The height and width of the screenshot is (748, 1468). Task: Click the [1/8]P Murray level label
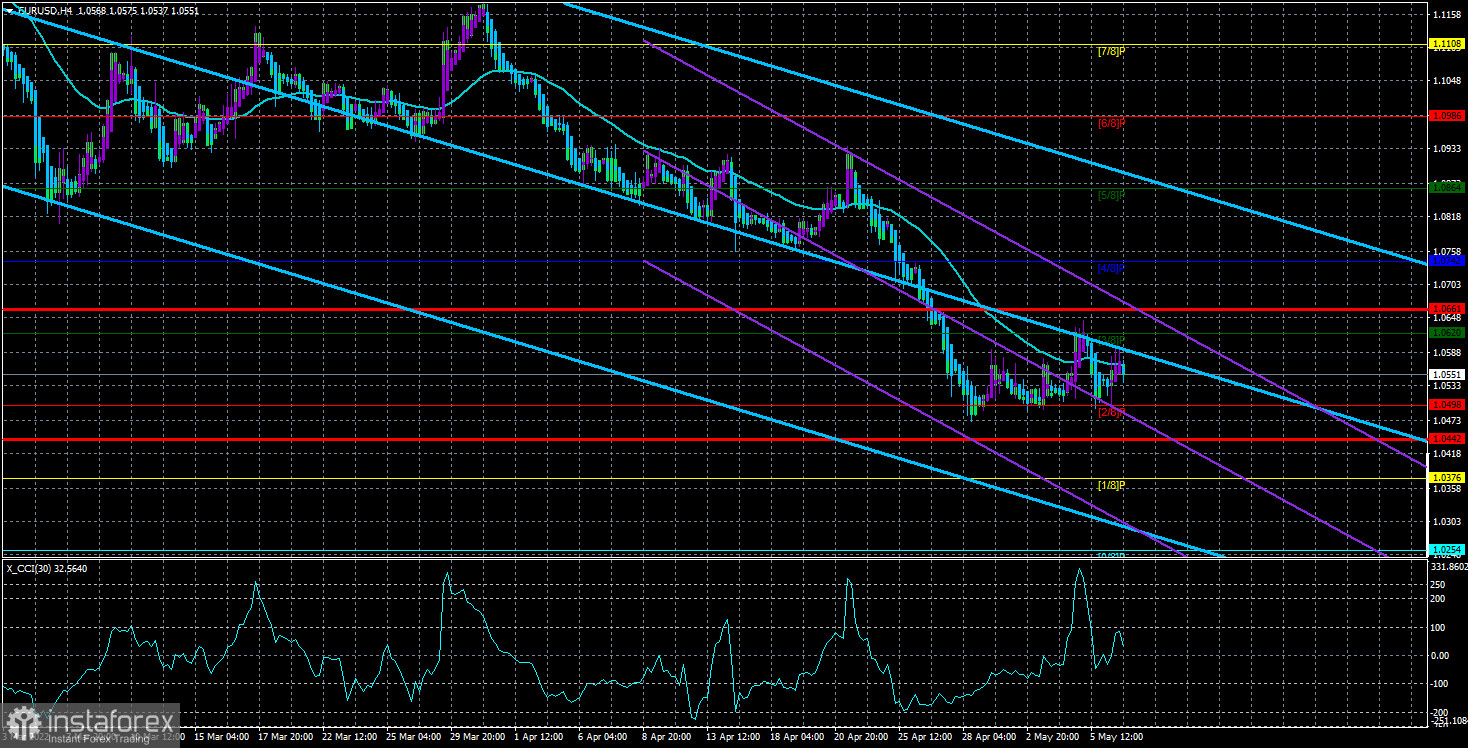1111,485
